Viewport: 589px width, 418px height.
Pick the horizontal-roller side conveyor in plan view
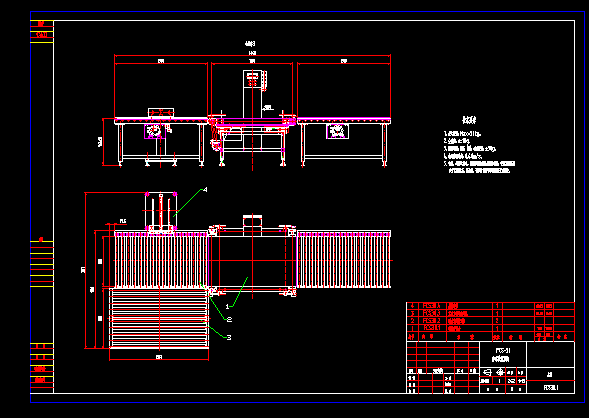point(159,318)
